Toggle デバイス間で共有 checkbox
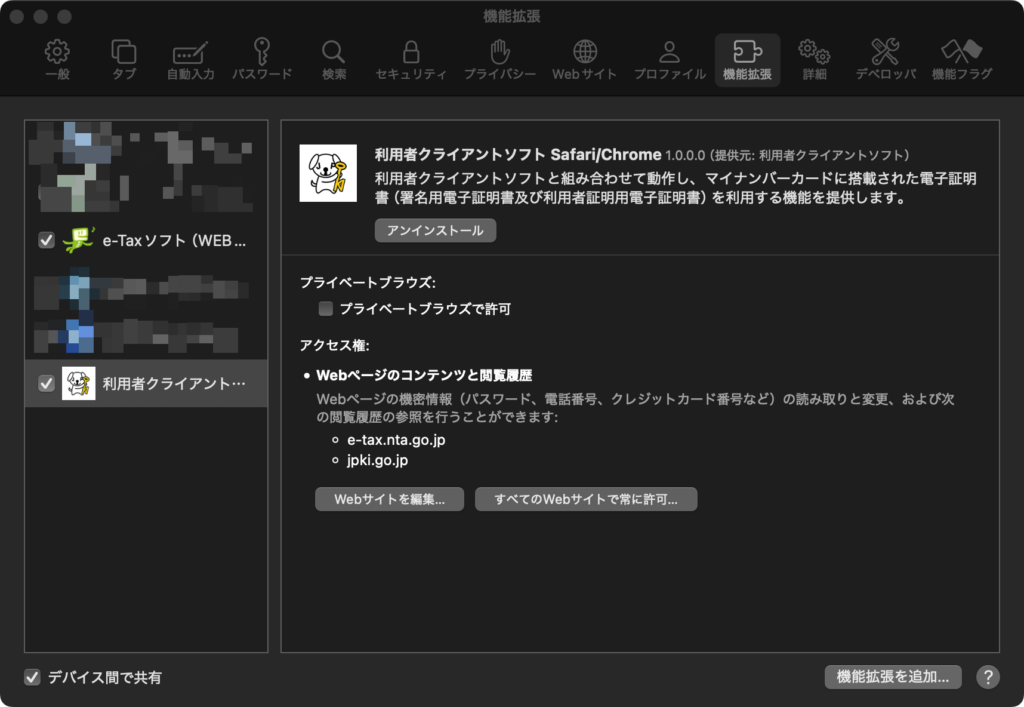This screenshot has width=1024, height=707. pos(33,677)
